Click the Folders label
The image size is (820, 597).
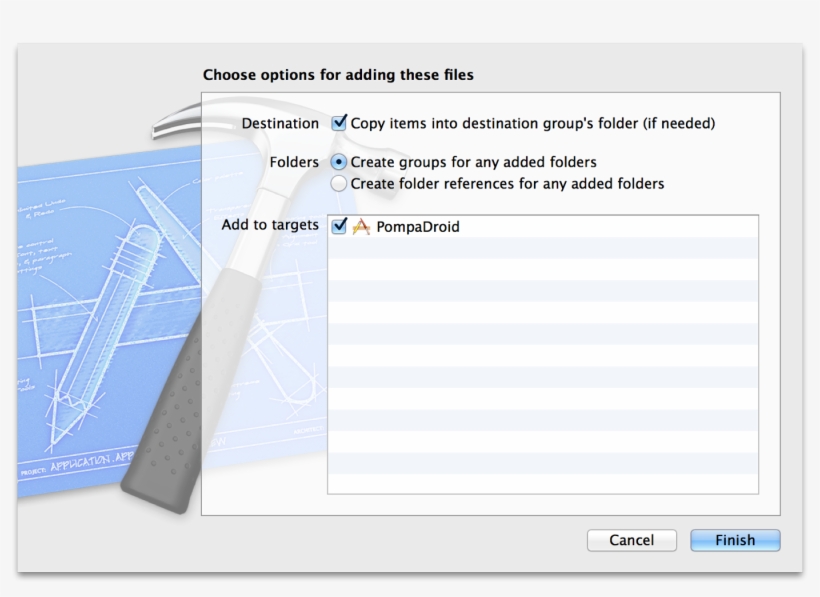(294, 162)
